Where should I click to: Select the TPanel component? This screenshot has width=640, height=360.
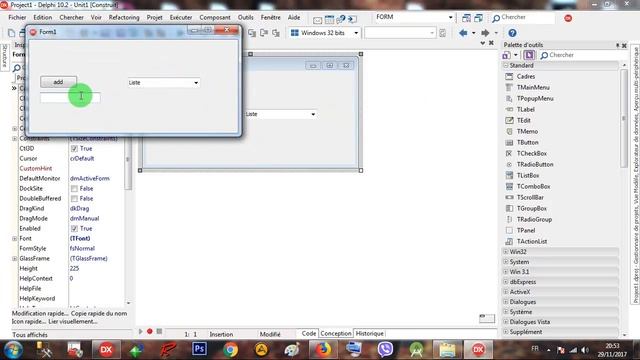[526, 231]
